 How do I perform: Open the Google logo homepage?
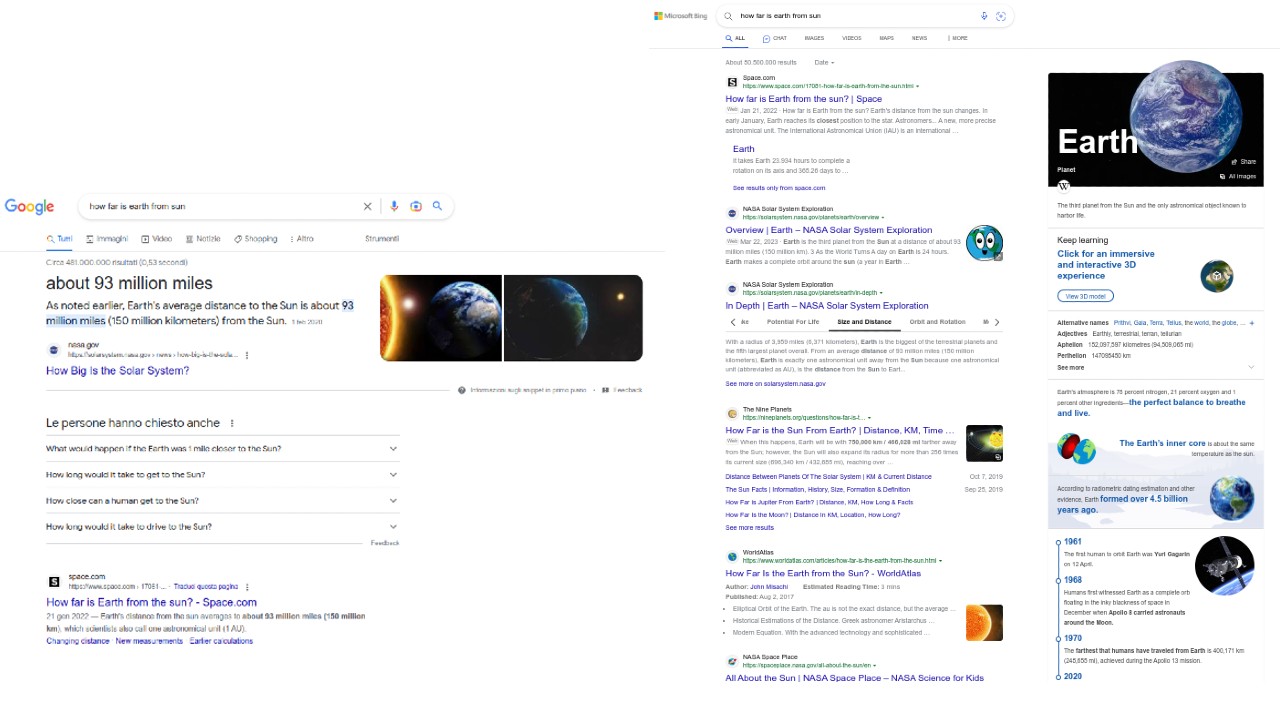(29, 206)
